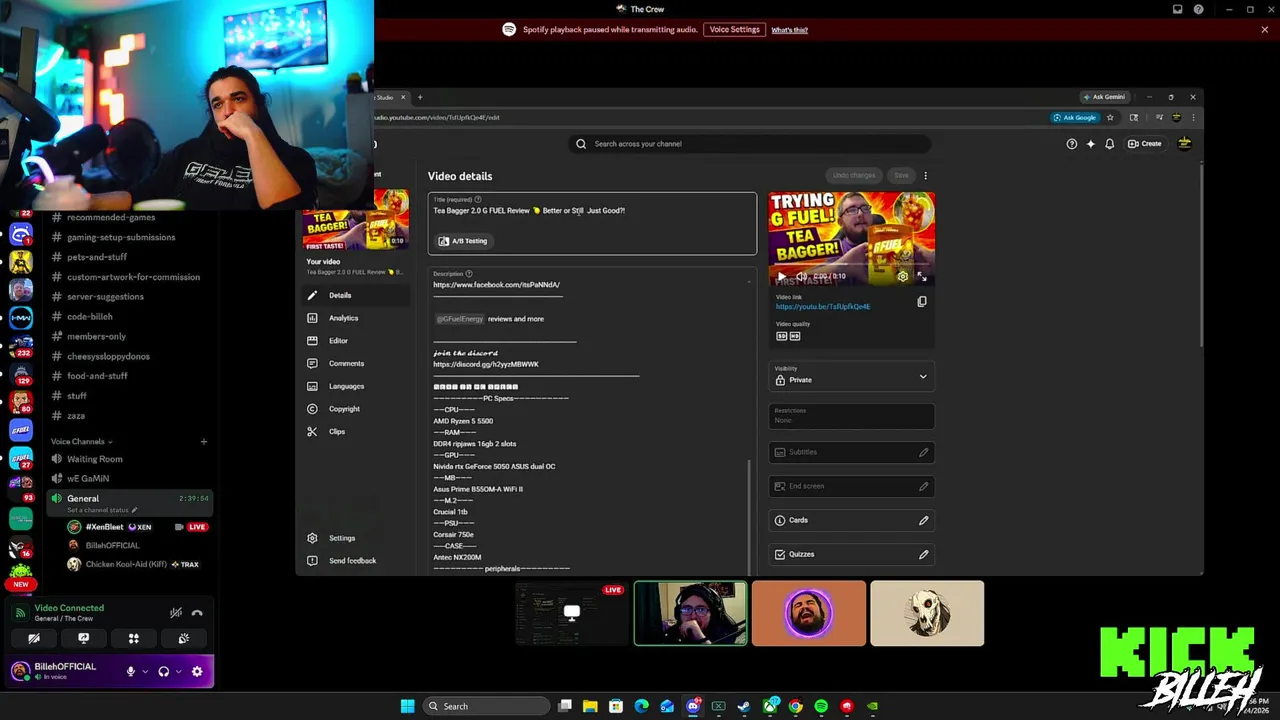Open Copyright in YouTube Studio sidebar

(x=356, y=409)
